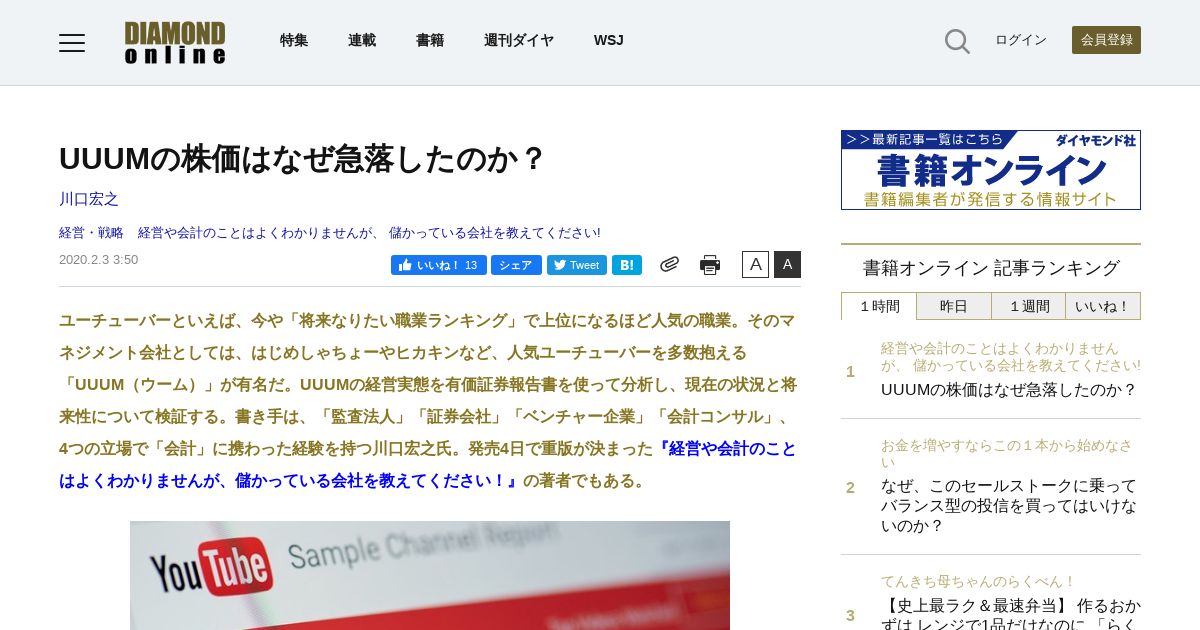Open the 経営・戦略 category link
This screenshot has width=1200, height=630.
click(91, 233)
